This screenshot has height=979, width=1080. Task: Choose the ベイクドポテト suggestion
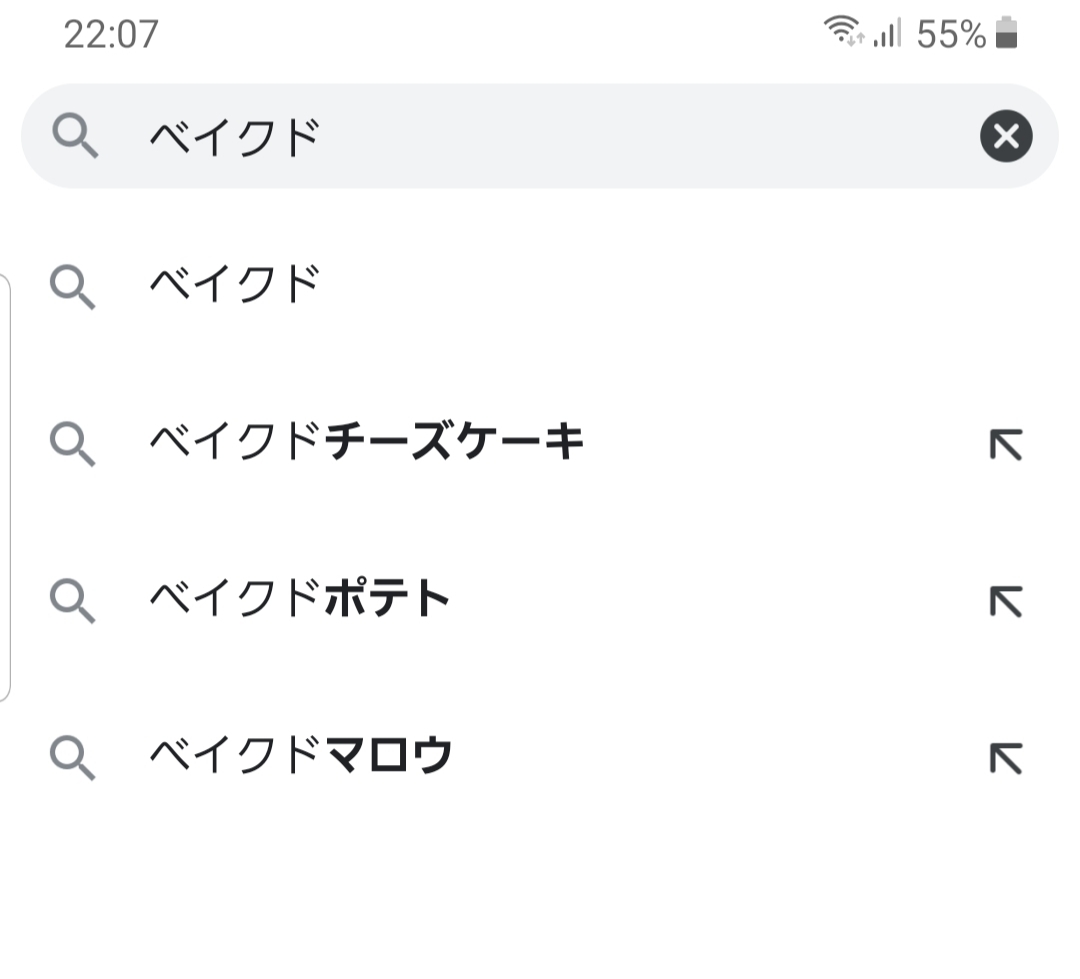pyautogui.click(x=300, y=599)
